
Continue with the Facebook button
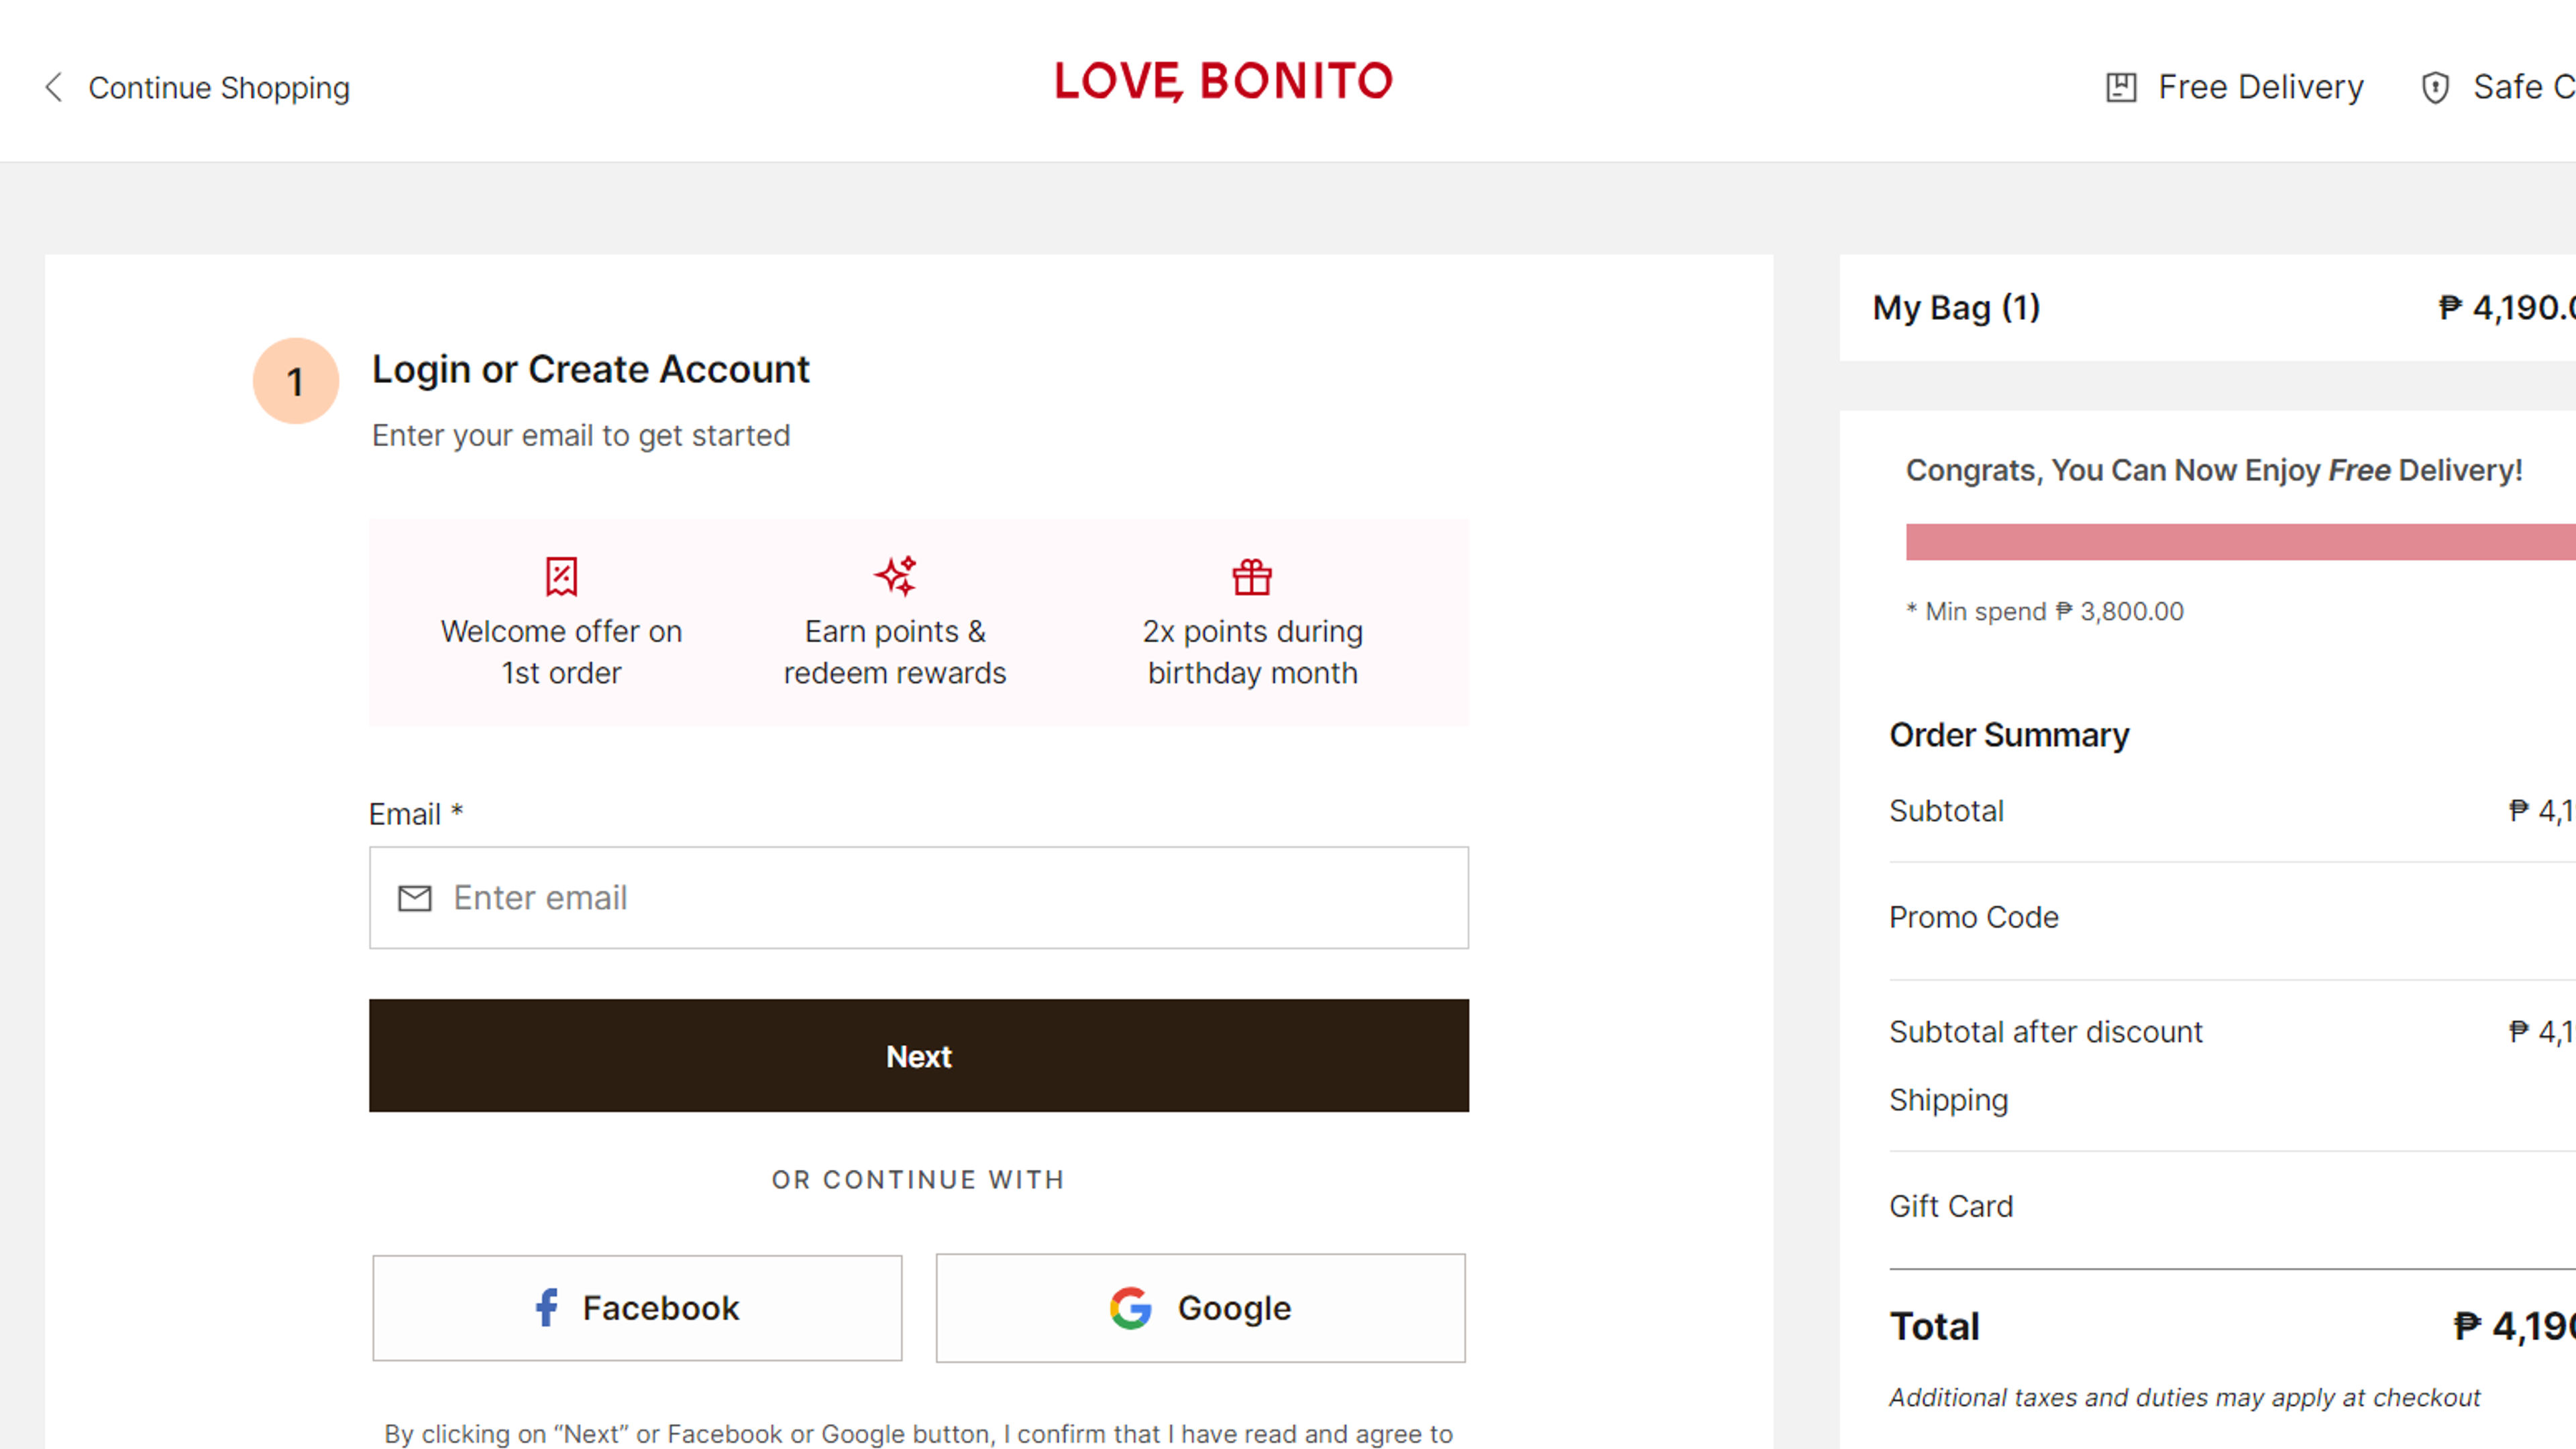click(x=637, y=1307)
